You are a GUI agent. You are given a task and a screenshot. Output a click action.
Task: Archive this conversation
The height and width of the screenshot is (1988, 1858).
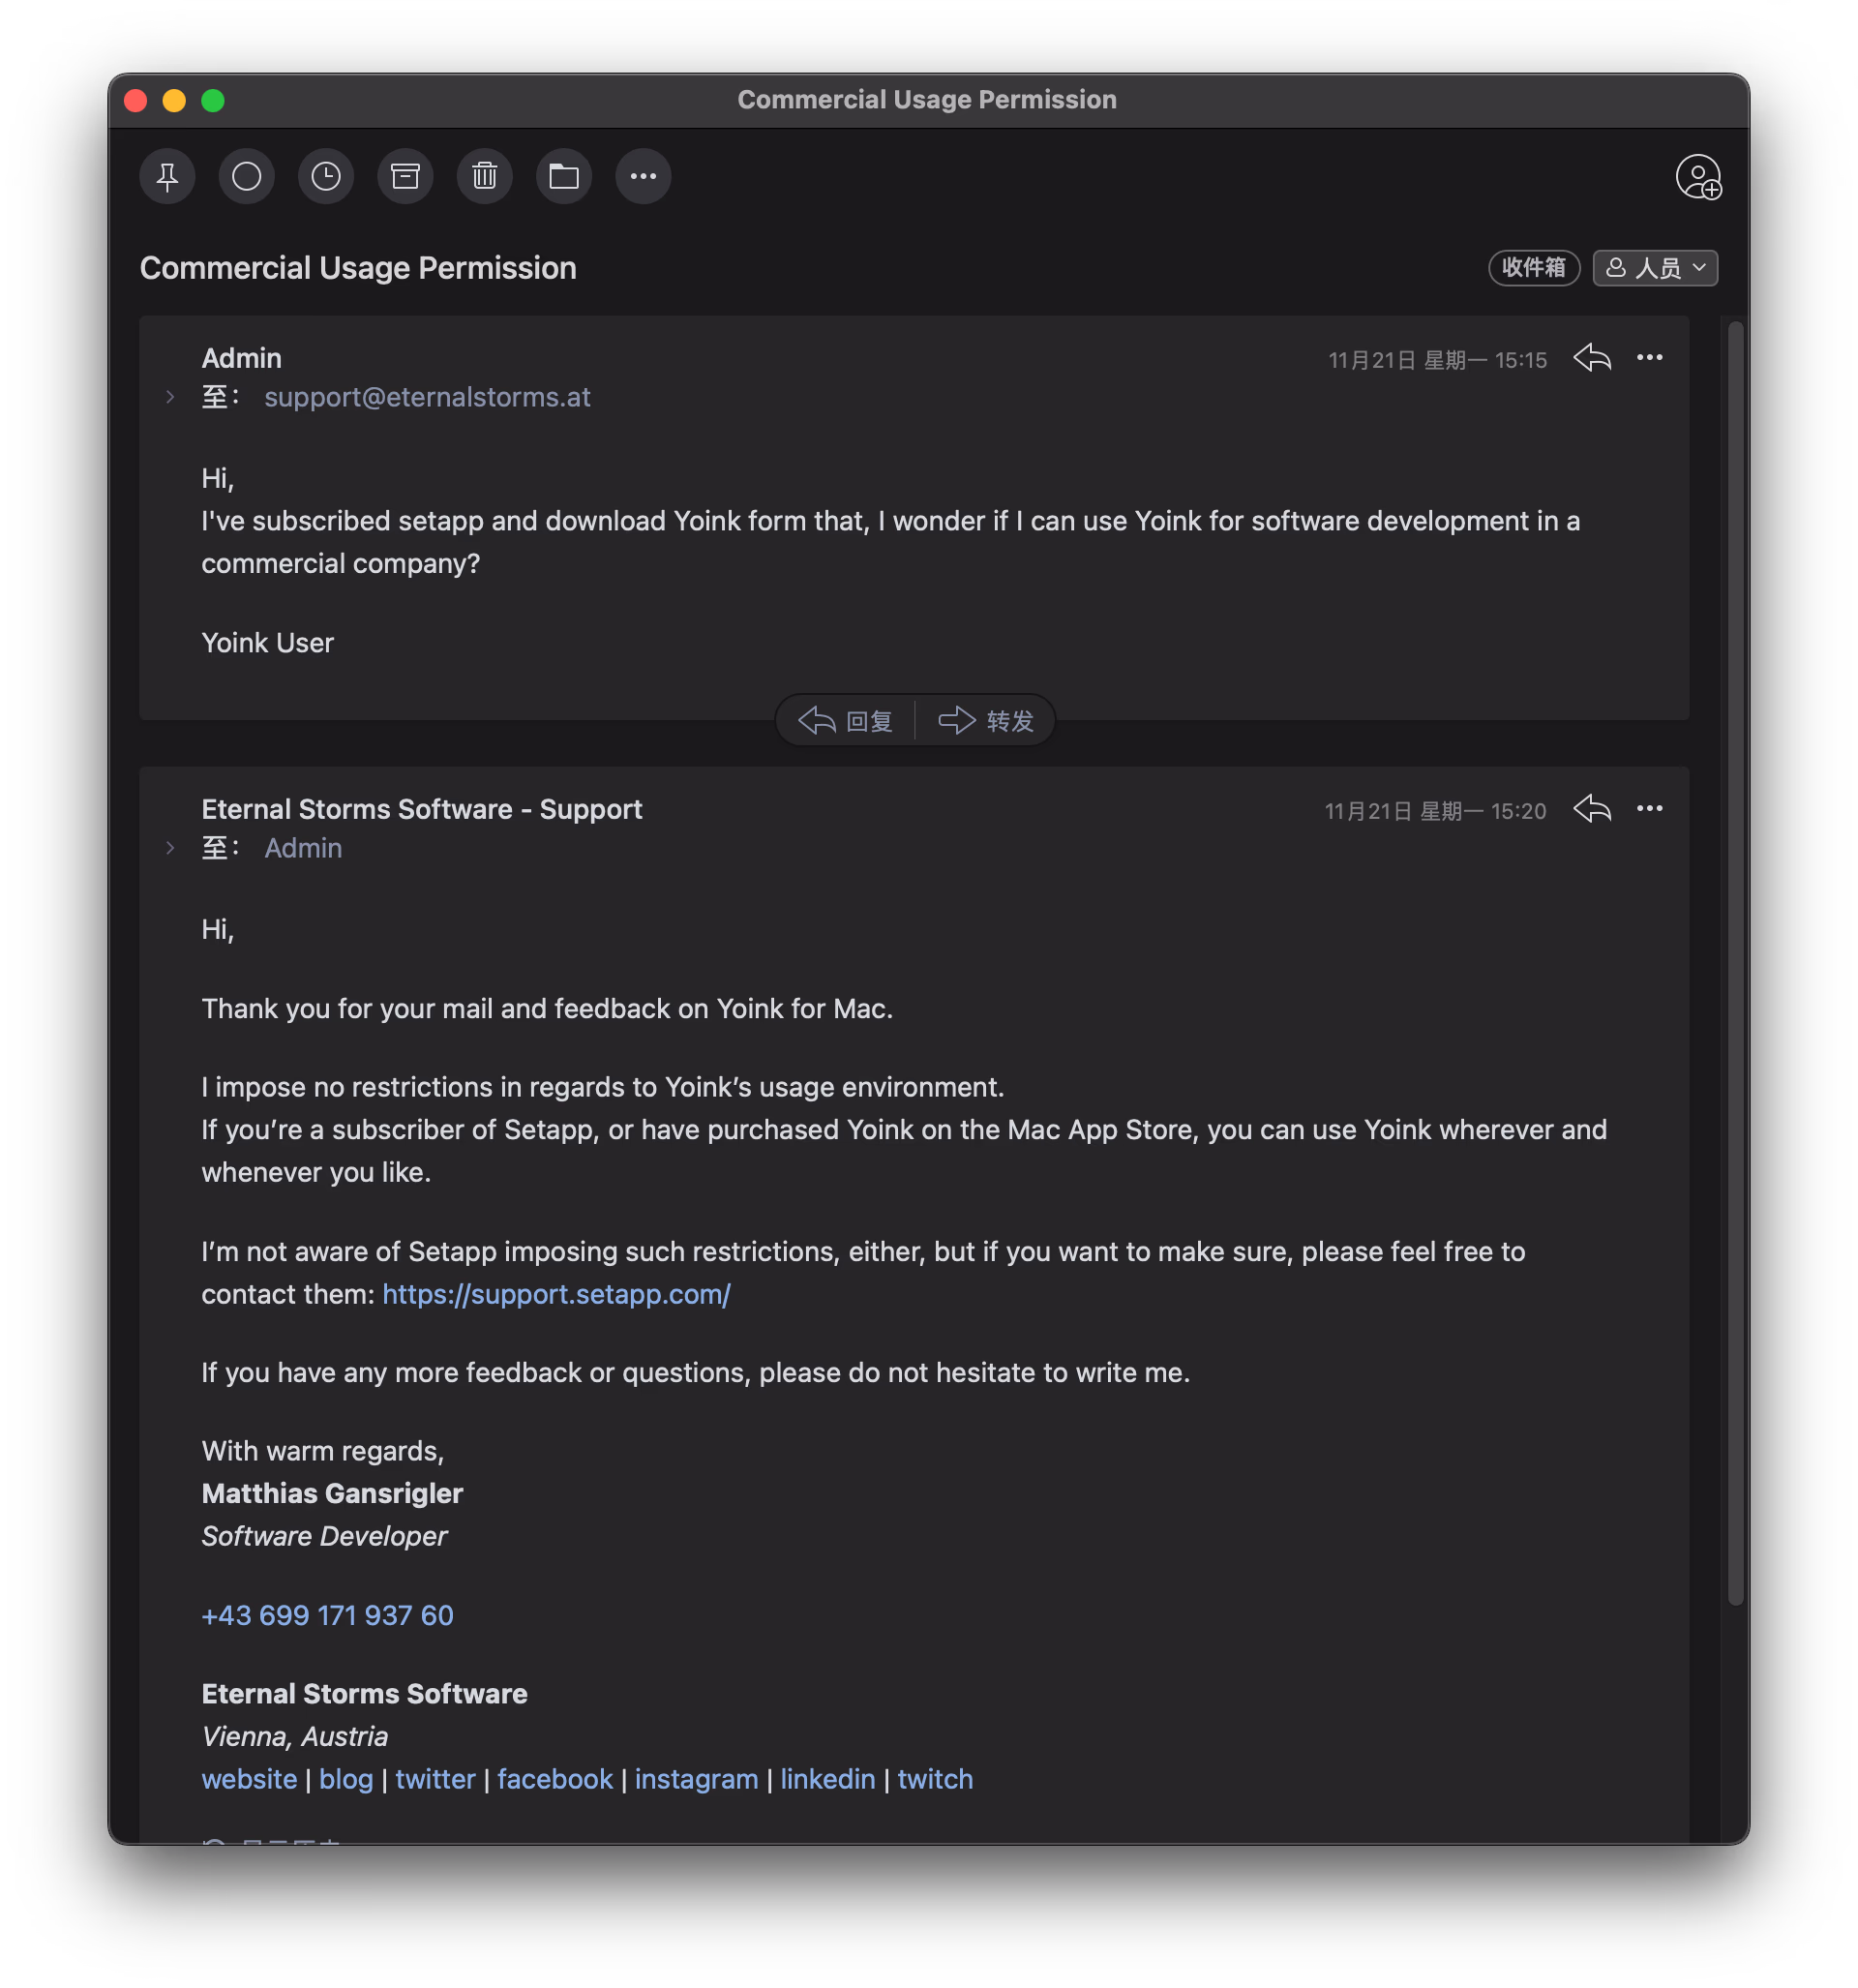[x=405, y=177]
